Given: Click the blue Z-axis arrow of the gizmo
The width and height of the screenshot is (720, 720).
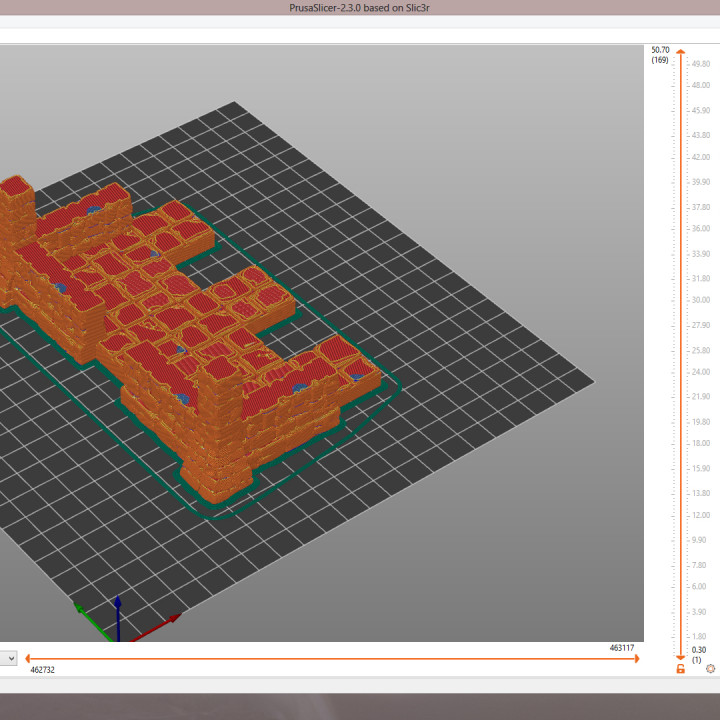Looking at the screenshot, I should click(x=118, y=607).
